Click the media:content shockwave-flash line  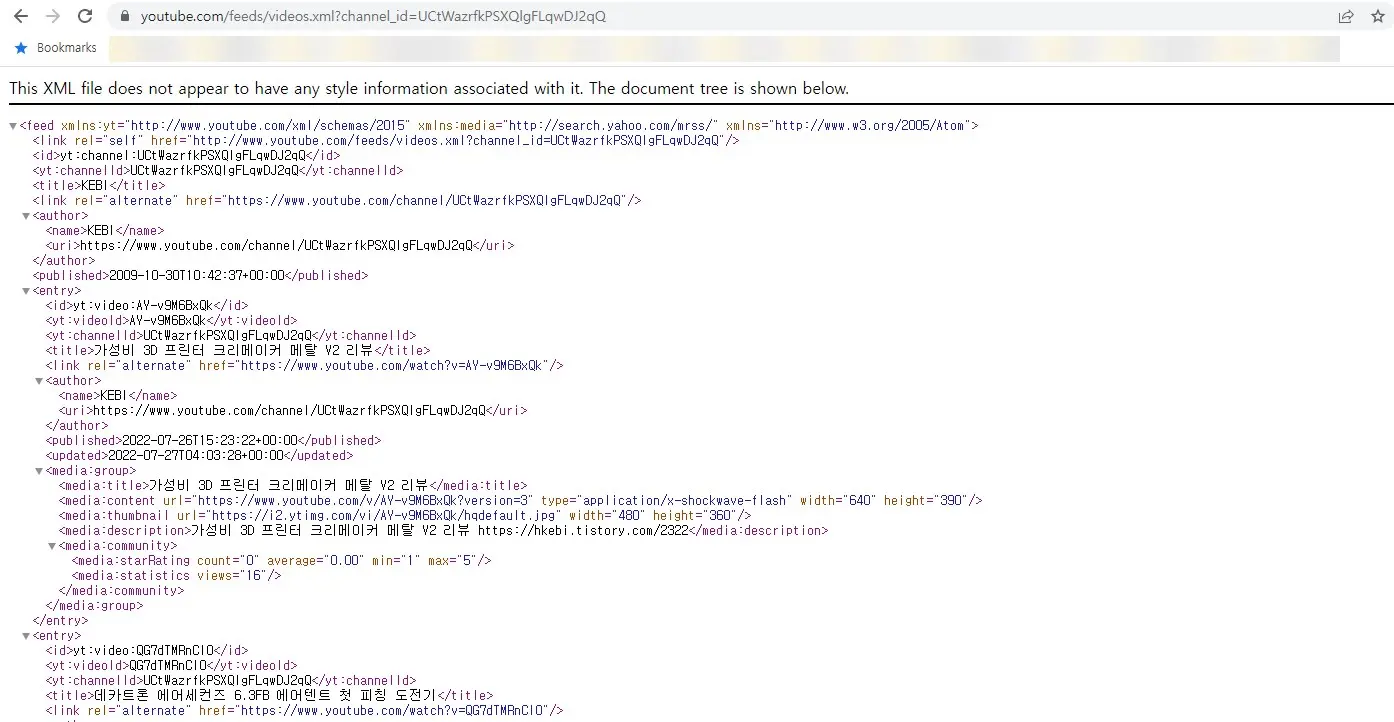pyautogui.click(x=521, y=501)
